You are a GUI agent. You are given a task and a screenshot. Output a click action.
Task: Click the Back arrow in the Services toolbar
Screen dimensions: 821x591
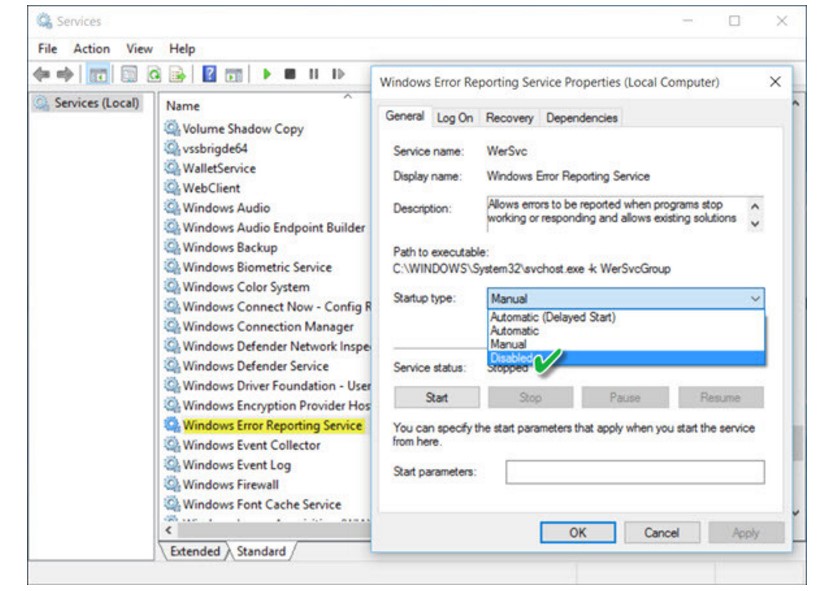coord(41,74)
